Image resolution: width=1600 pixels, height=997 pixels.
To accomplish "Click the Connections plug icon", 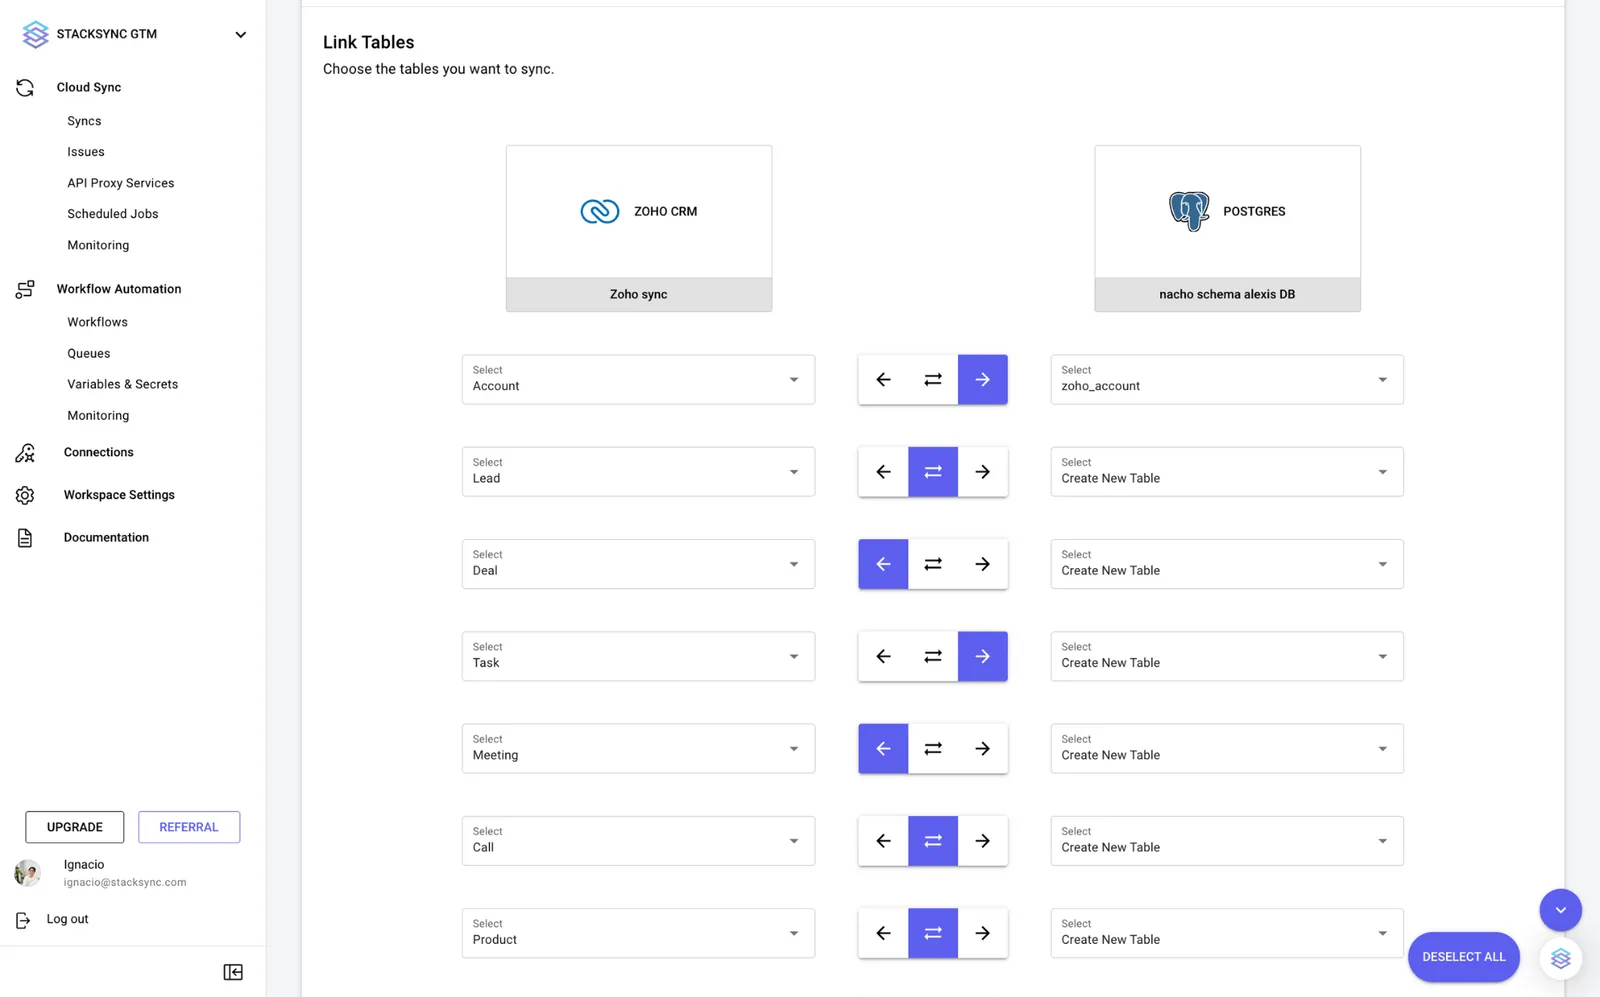I will (x=25, y=453).
